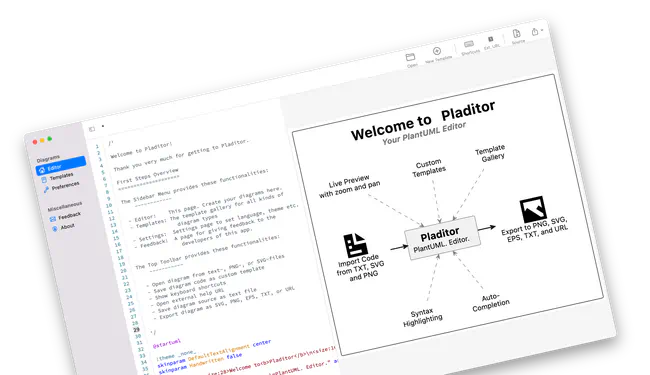Click 'Template Gallery' label in diagram
Screen dimensions: 650x375
click(x=491, y=152)
